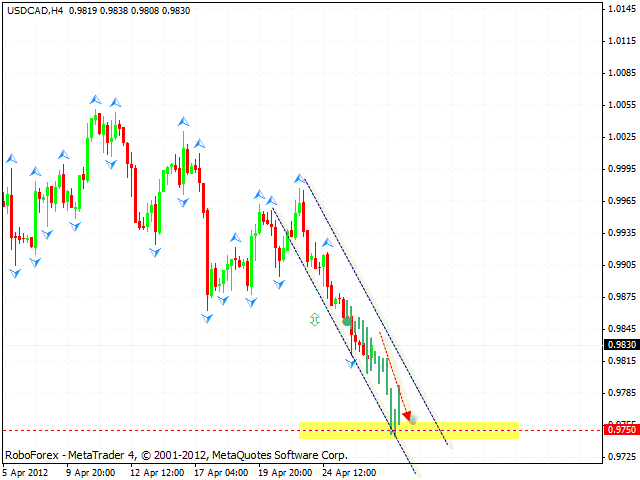Click the green double-arrow icon left of channel

pos(315,319)
